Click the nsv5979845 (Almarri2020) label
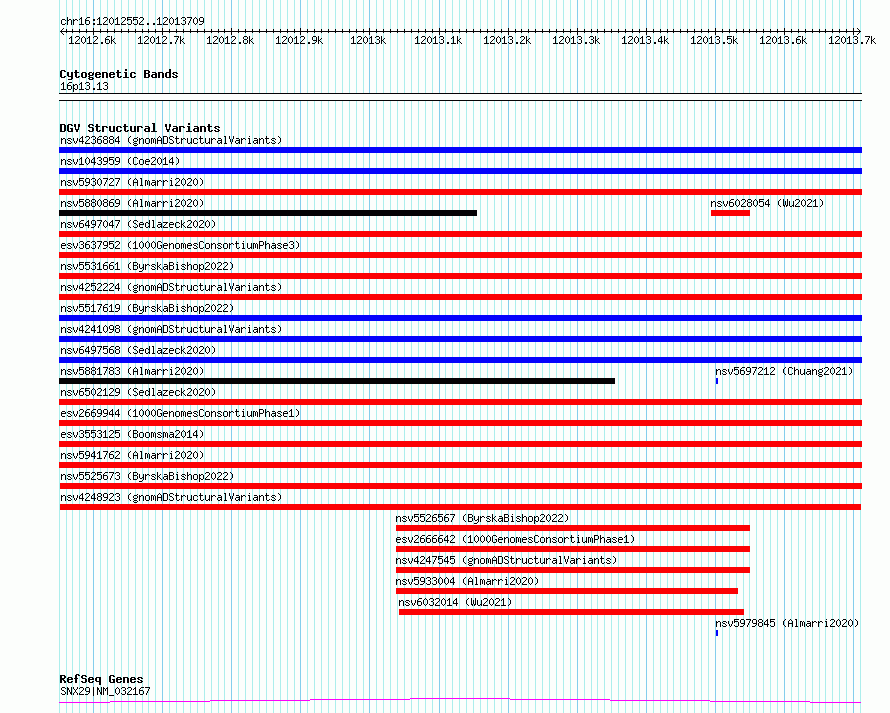This screenshot has height=713, width=890. tap(787, 623)
